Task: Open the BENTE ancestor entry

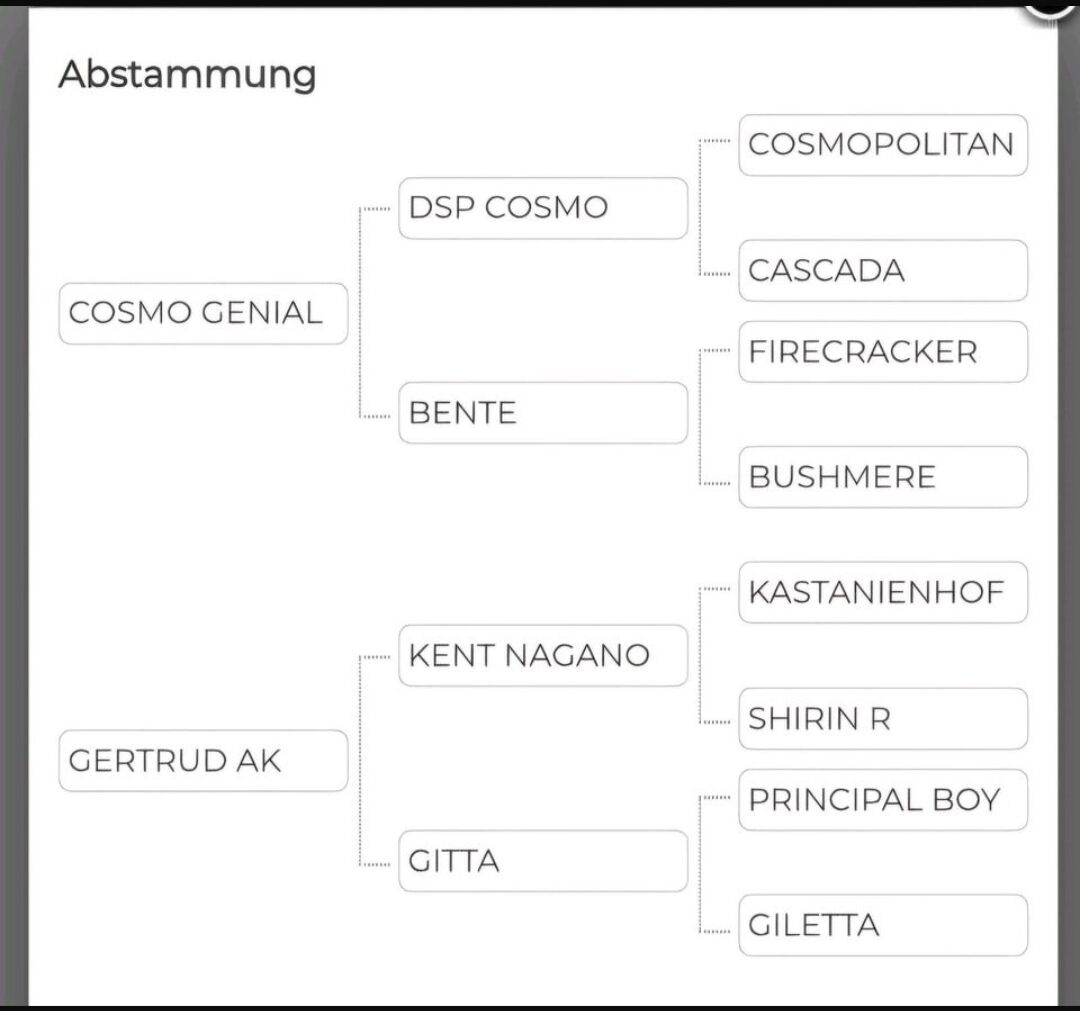Action: (x=543, y=412)
